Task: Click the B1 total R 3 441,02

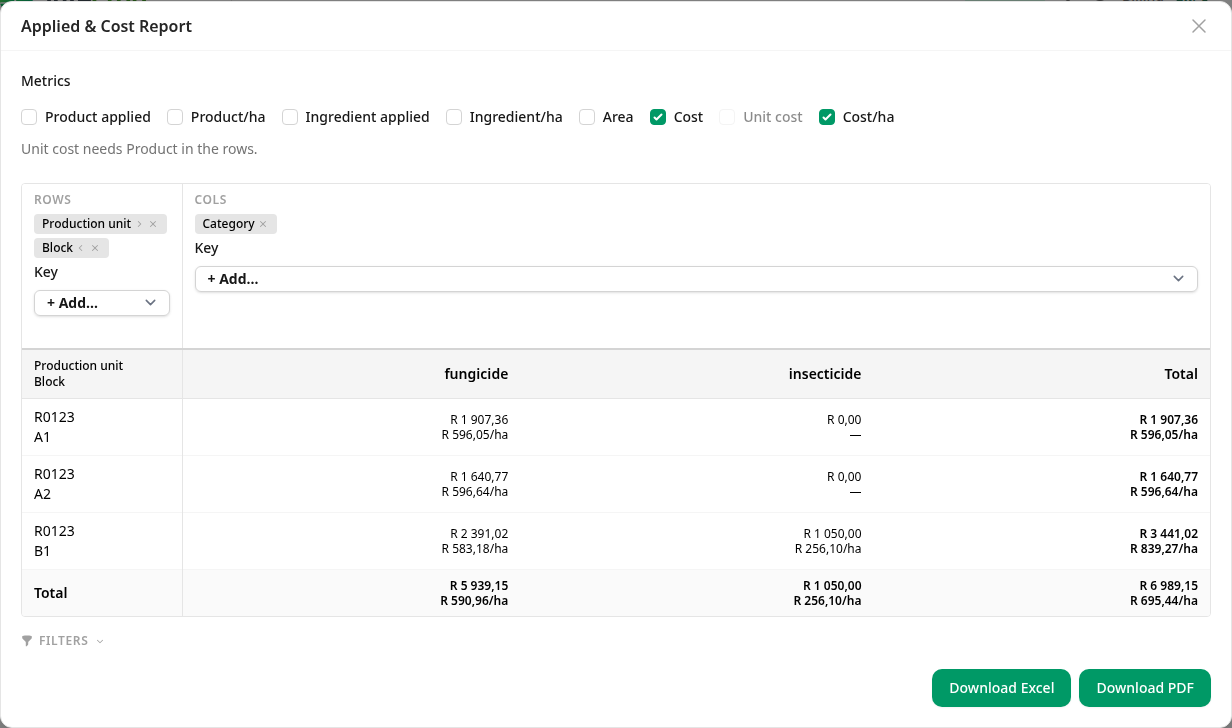Action: 1168,534
